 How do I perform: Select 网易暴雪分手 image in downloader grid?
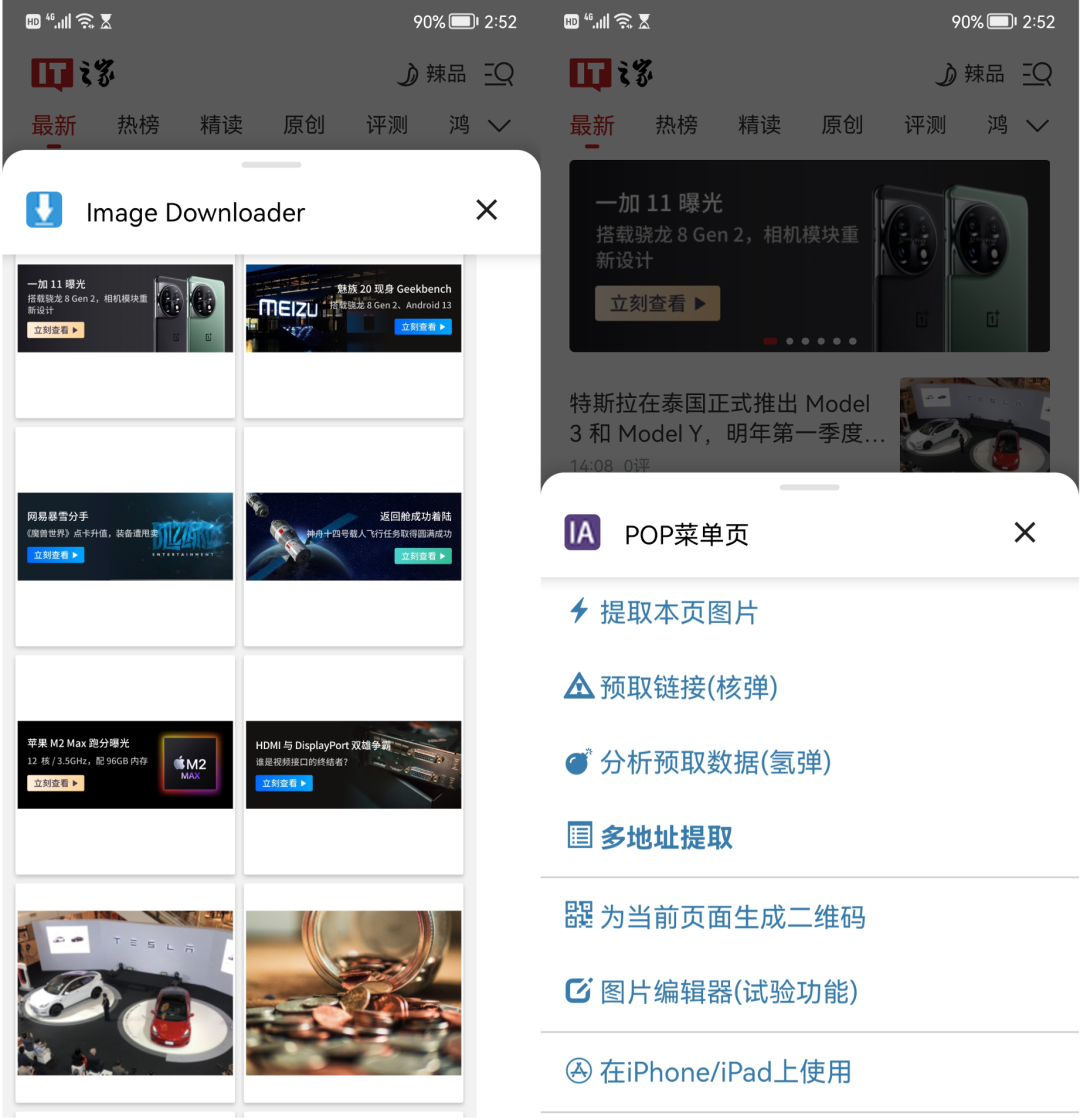click(125, 536)
